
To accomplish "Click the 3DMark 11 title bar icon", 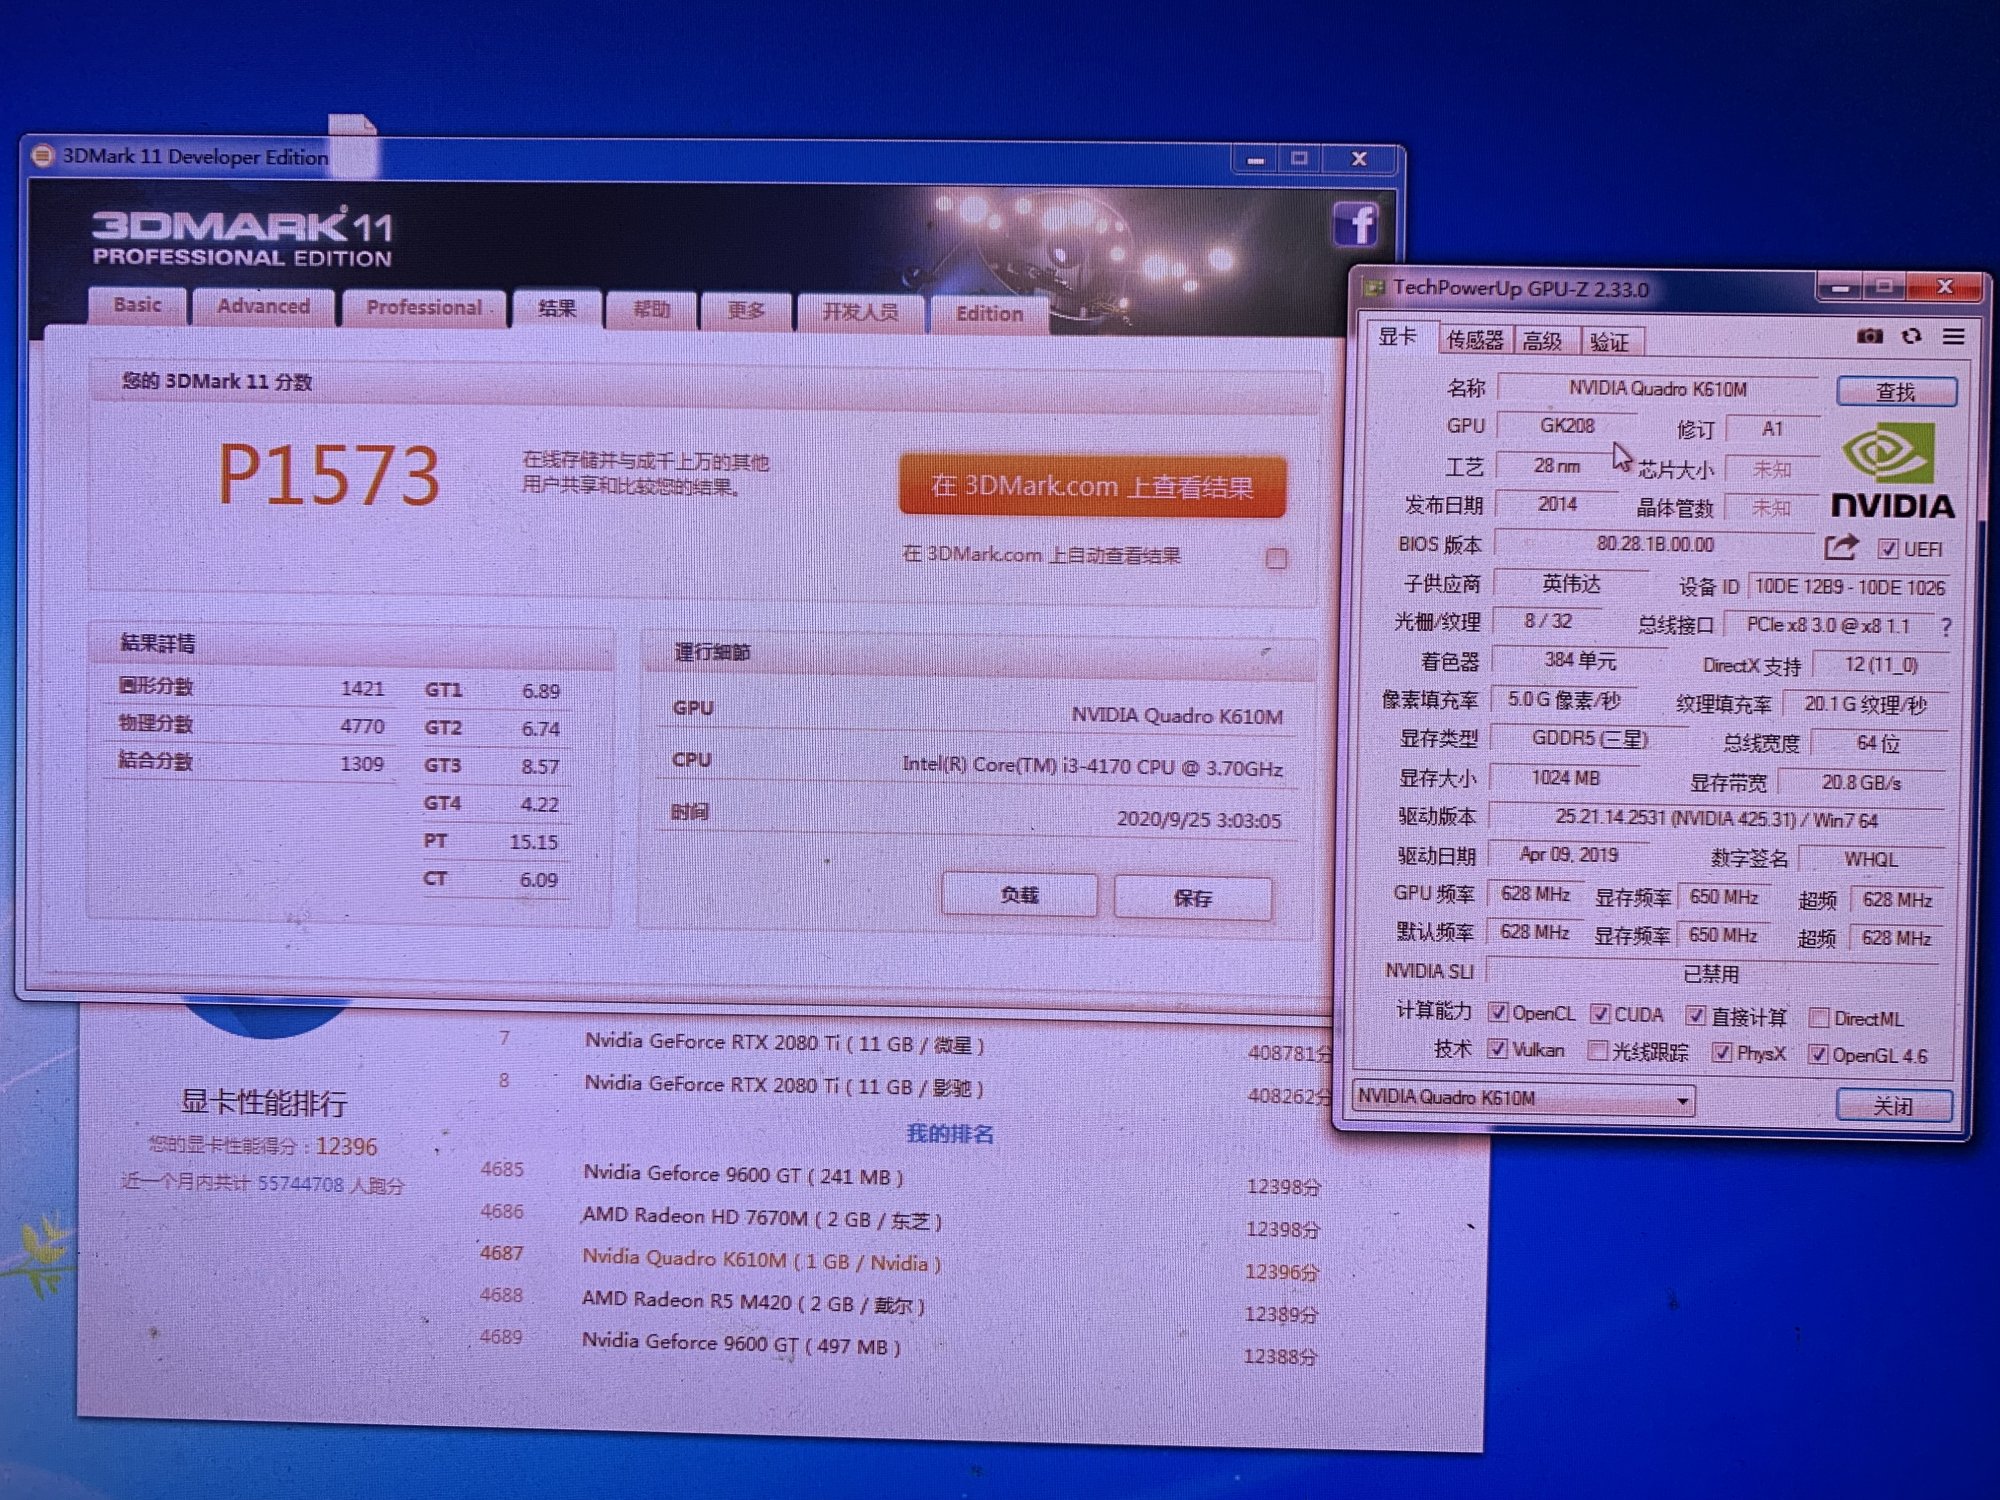I will tap(42, 156).
